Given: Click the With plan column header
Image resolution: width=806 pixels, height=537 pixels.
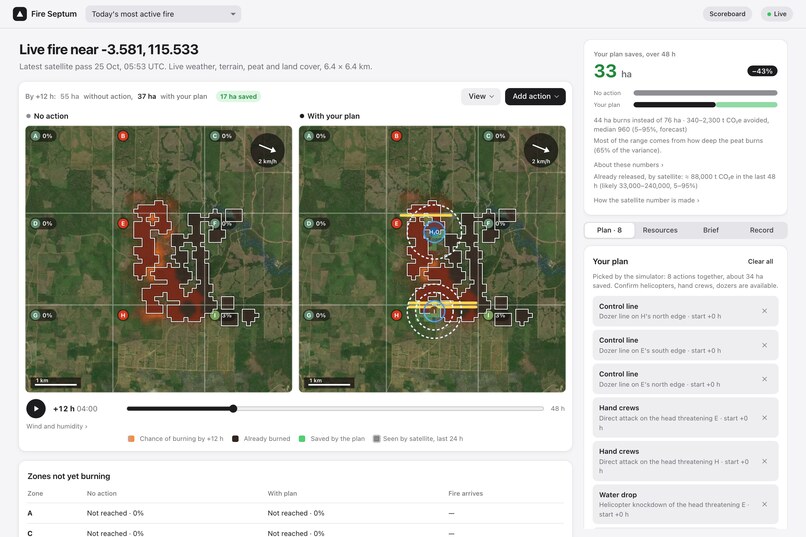Looking at the screenshot, I should [x=282, y=493].
